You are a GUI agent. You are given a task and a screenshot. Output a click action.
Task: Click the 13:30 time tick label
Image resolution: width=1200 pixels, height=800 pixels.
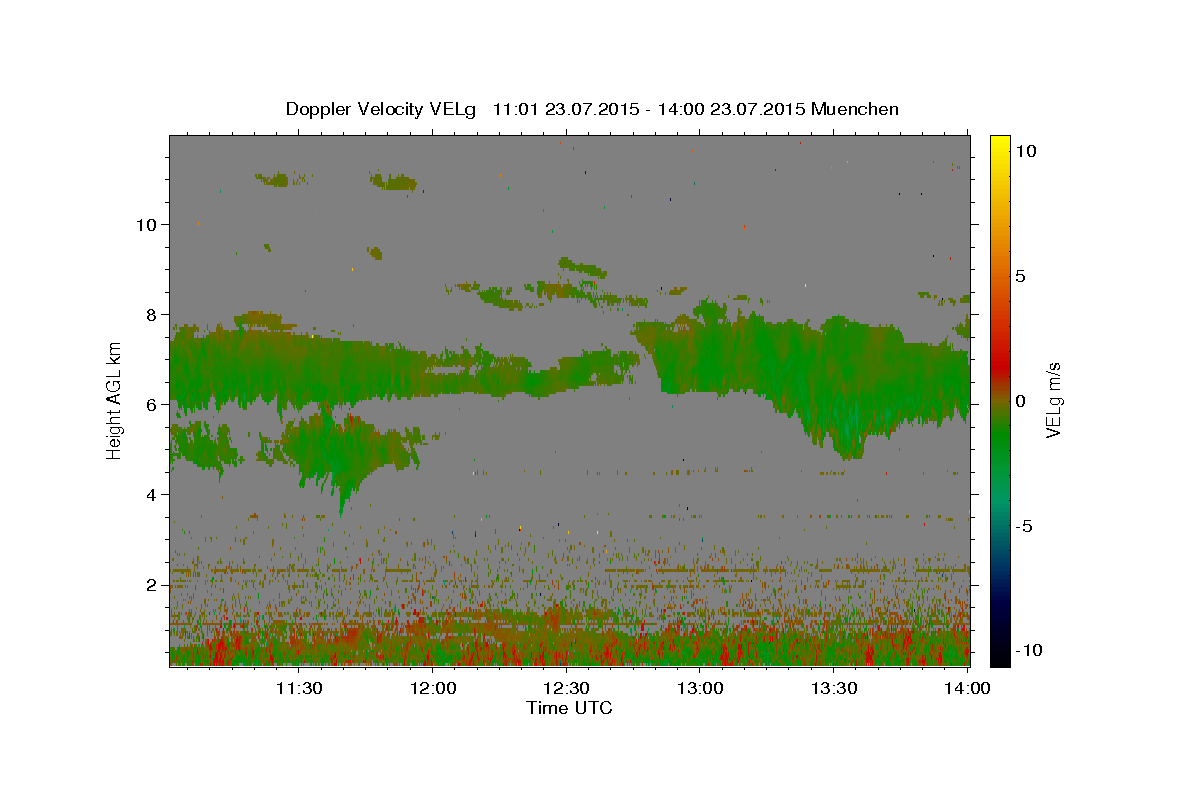tap(833, 688)
